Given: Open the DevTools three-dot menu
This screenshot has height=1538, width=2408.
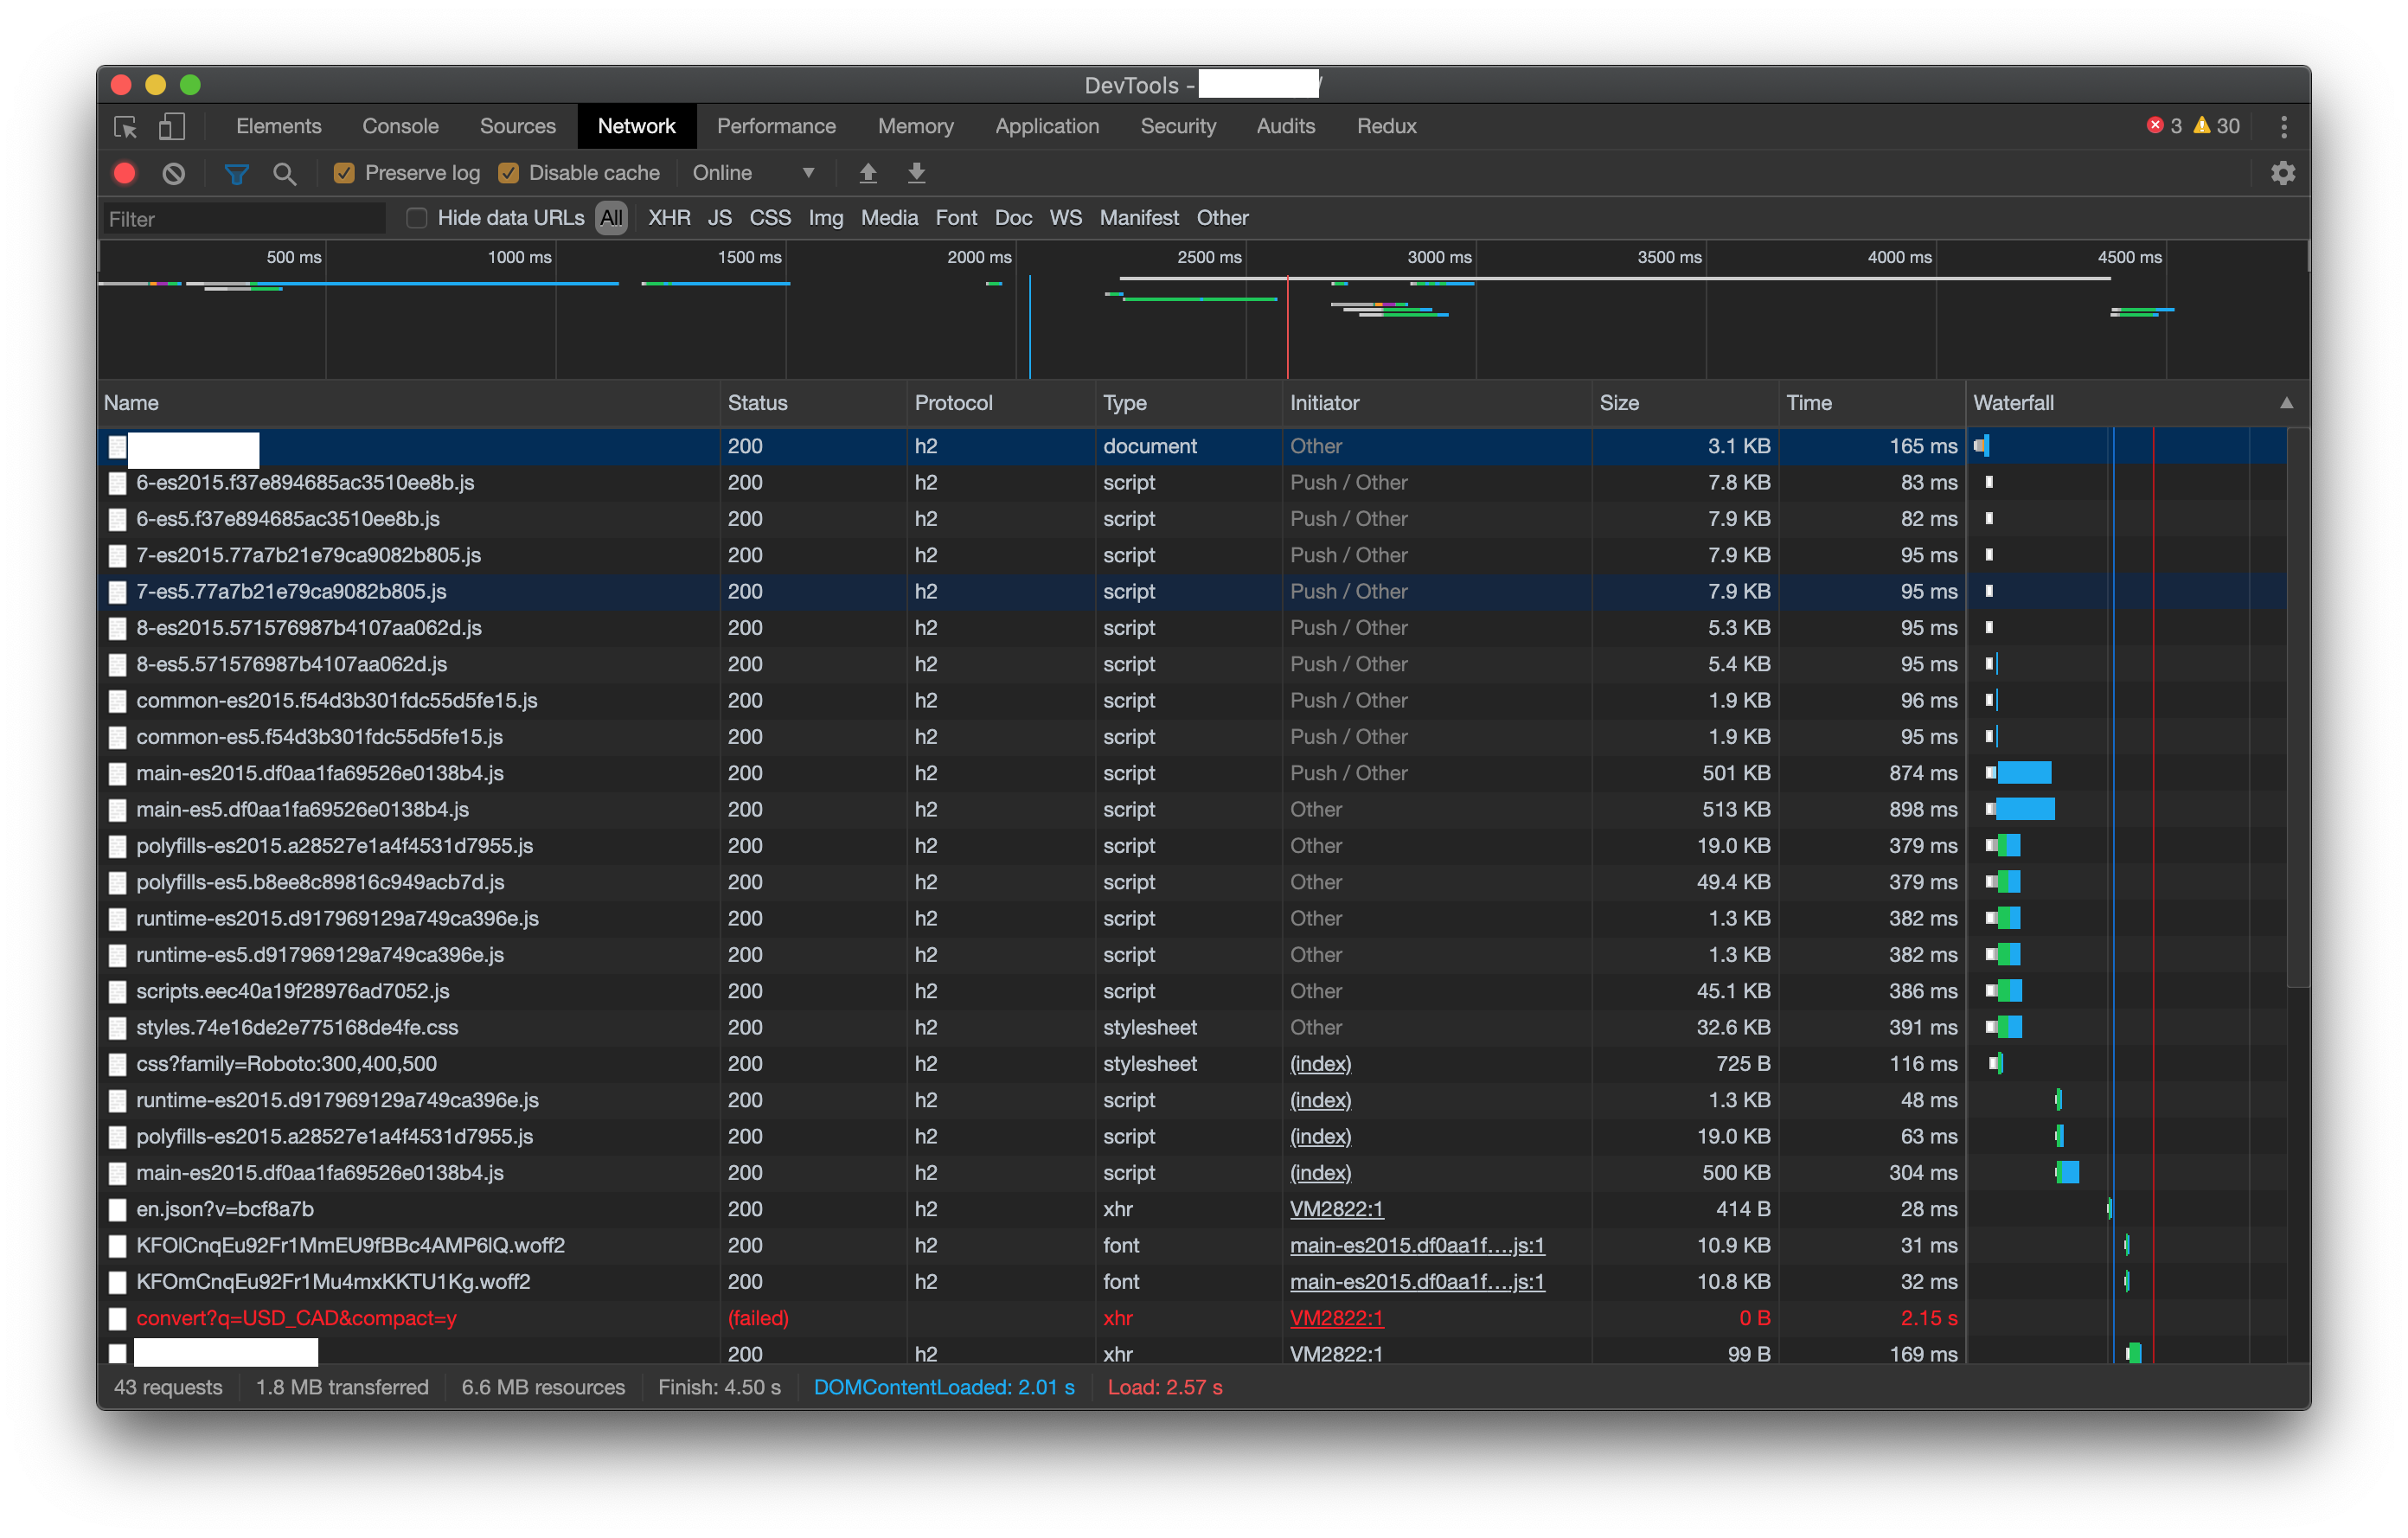Looking at the screenshot, I should coord(2284,127).
